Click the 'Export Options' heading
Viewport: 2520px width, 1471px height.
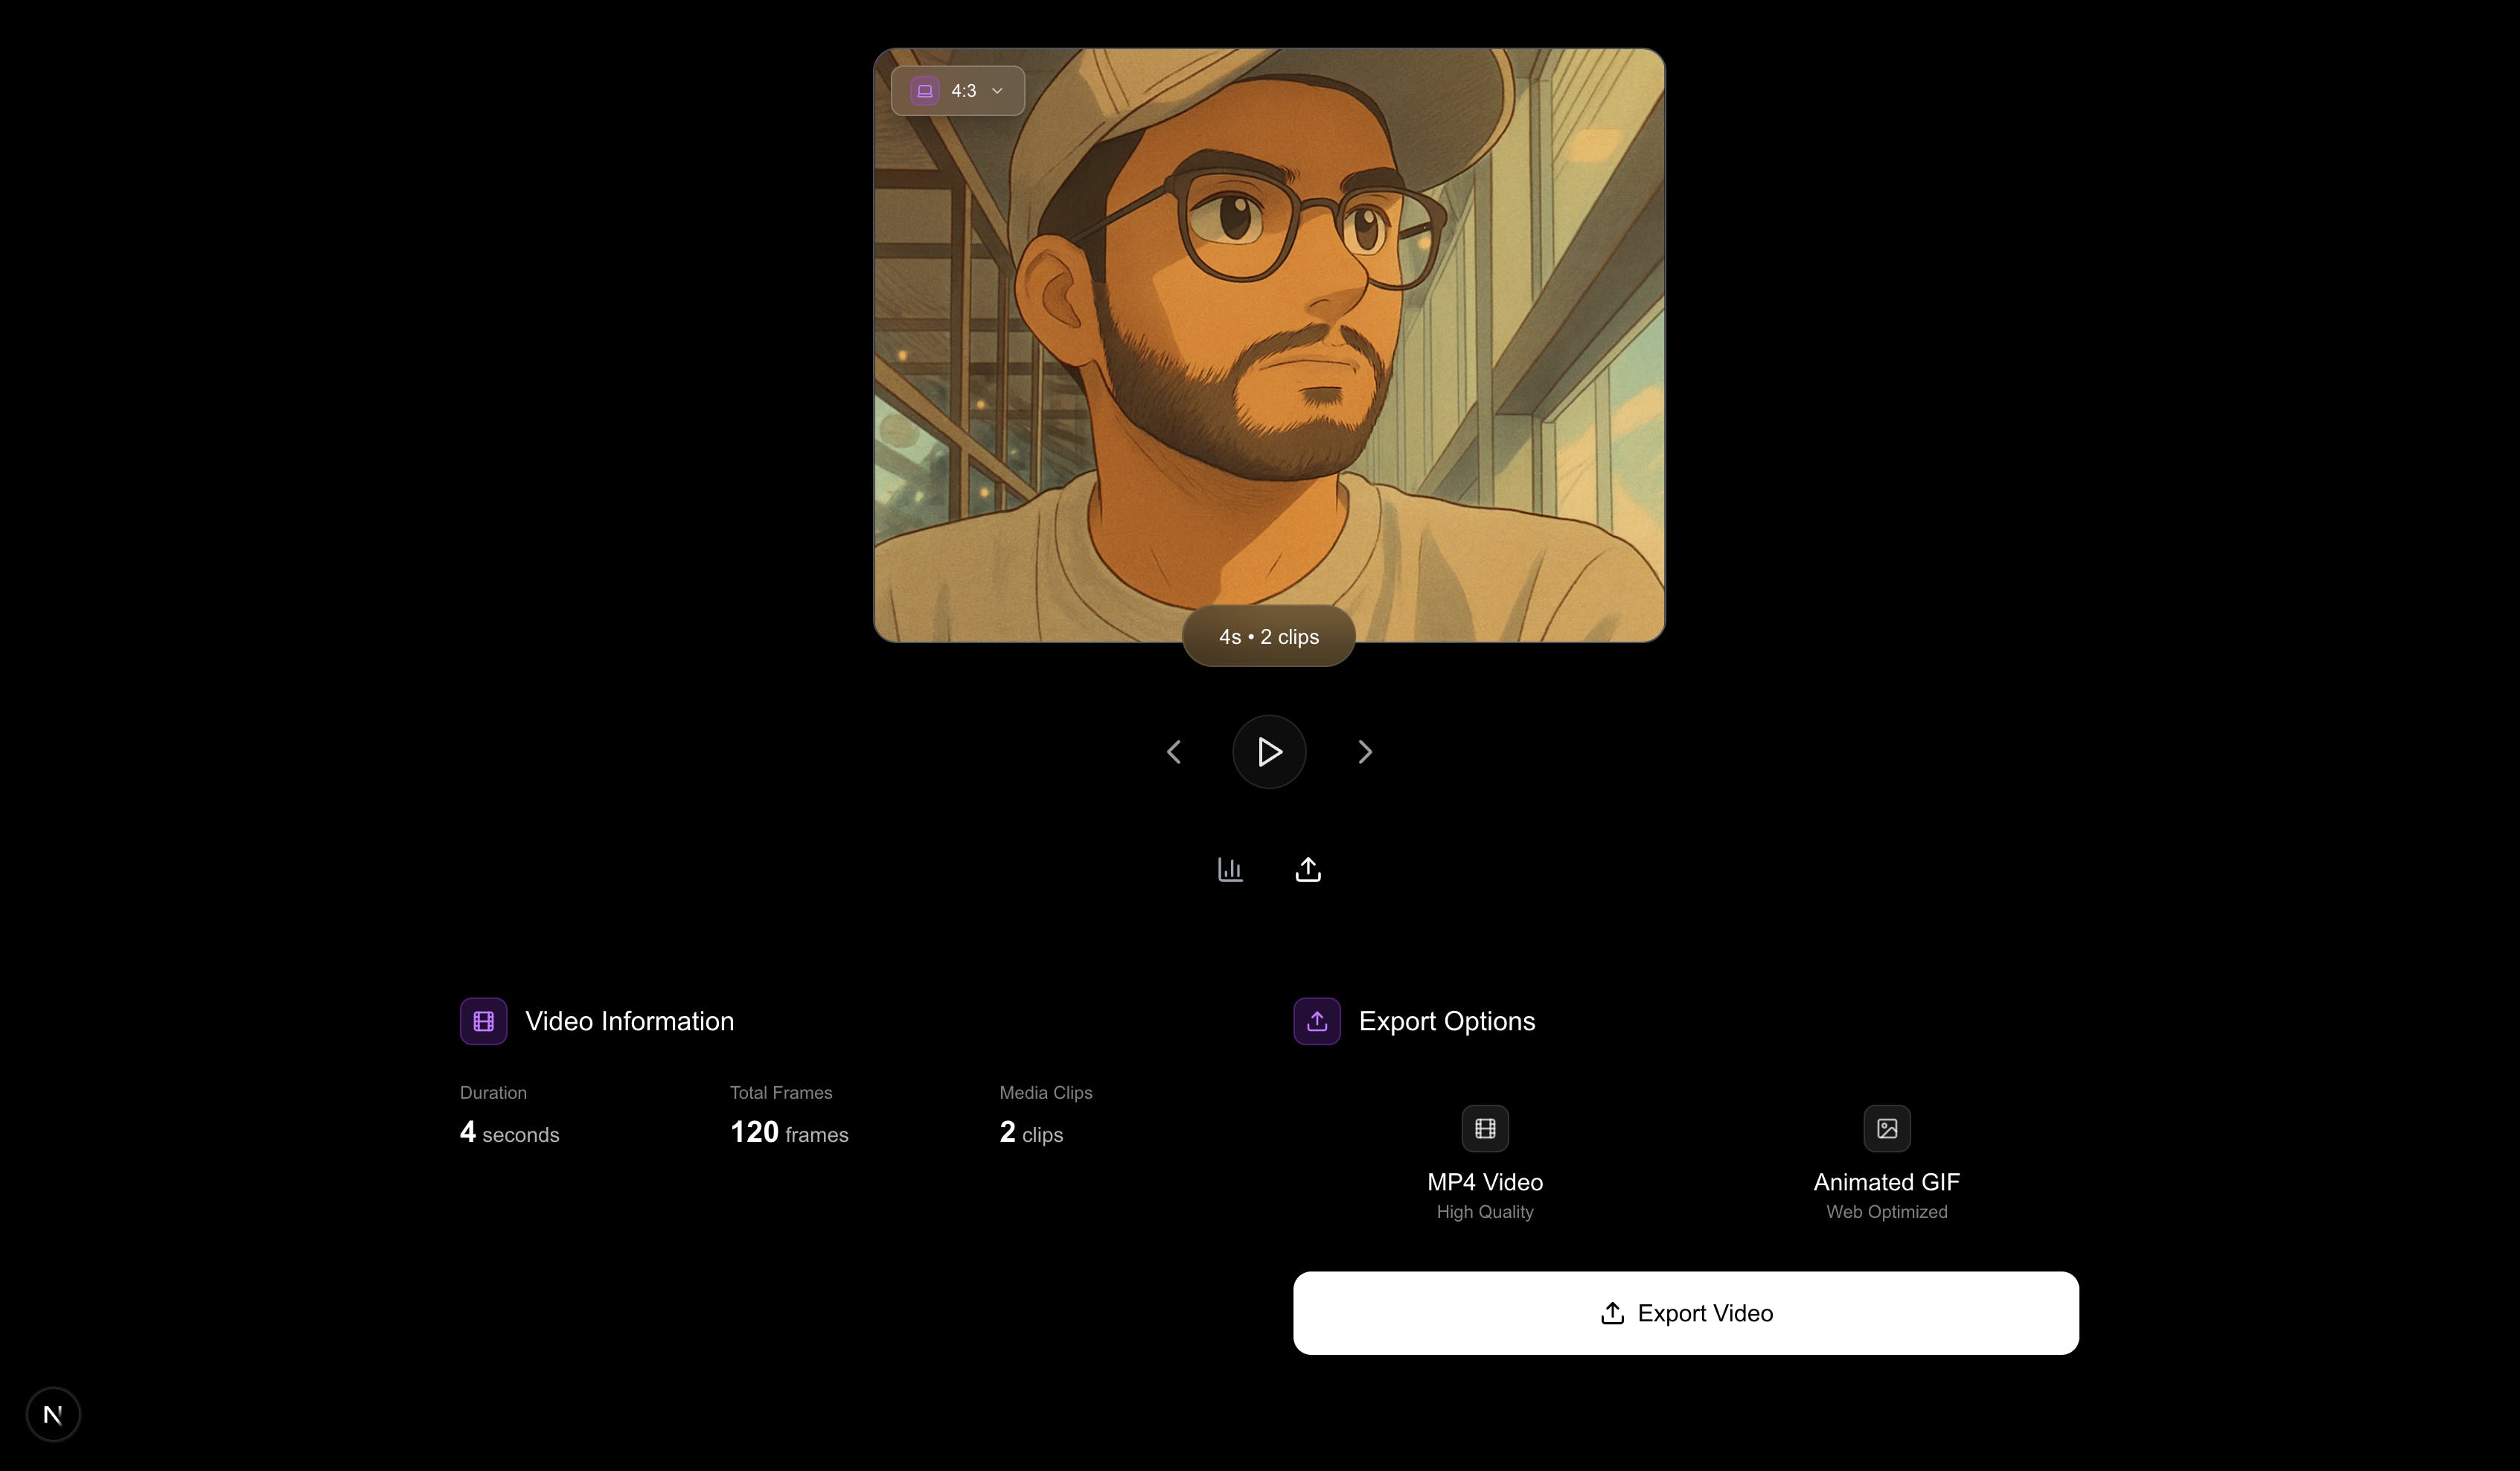[x=1447, y=1021]
